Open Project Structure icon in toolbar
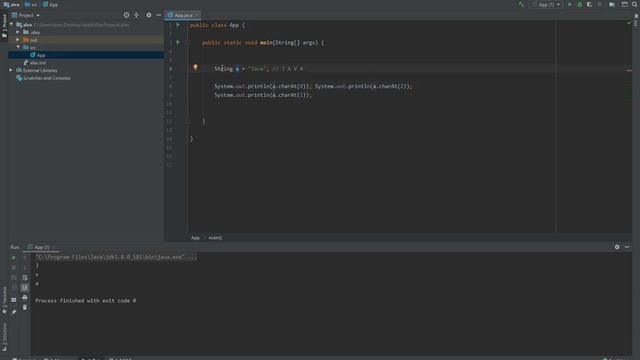The width and height of the screenshot is (640, 360). click(624, 4)
